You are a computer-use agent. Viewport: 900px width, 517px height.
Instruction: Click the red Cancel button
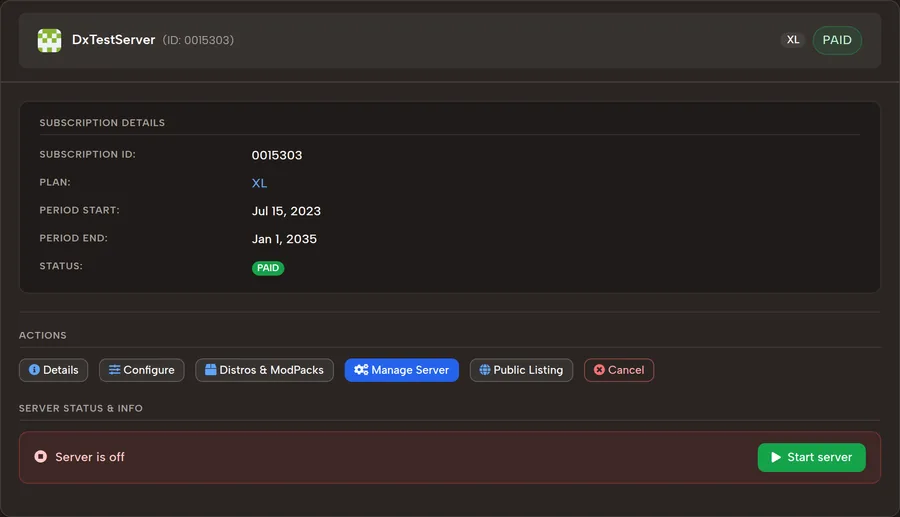[x=619, y=370]
